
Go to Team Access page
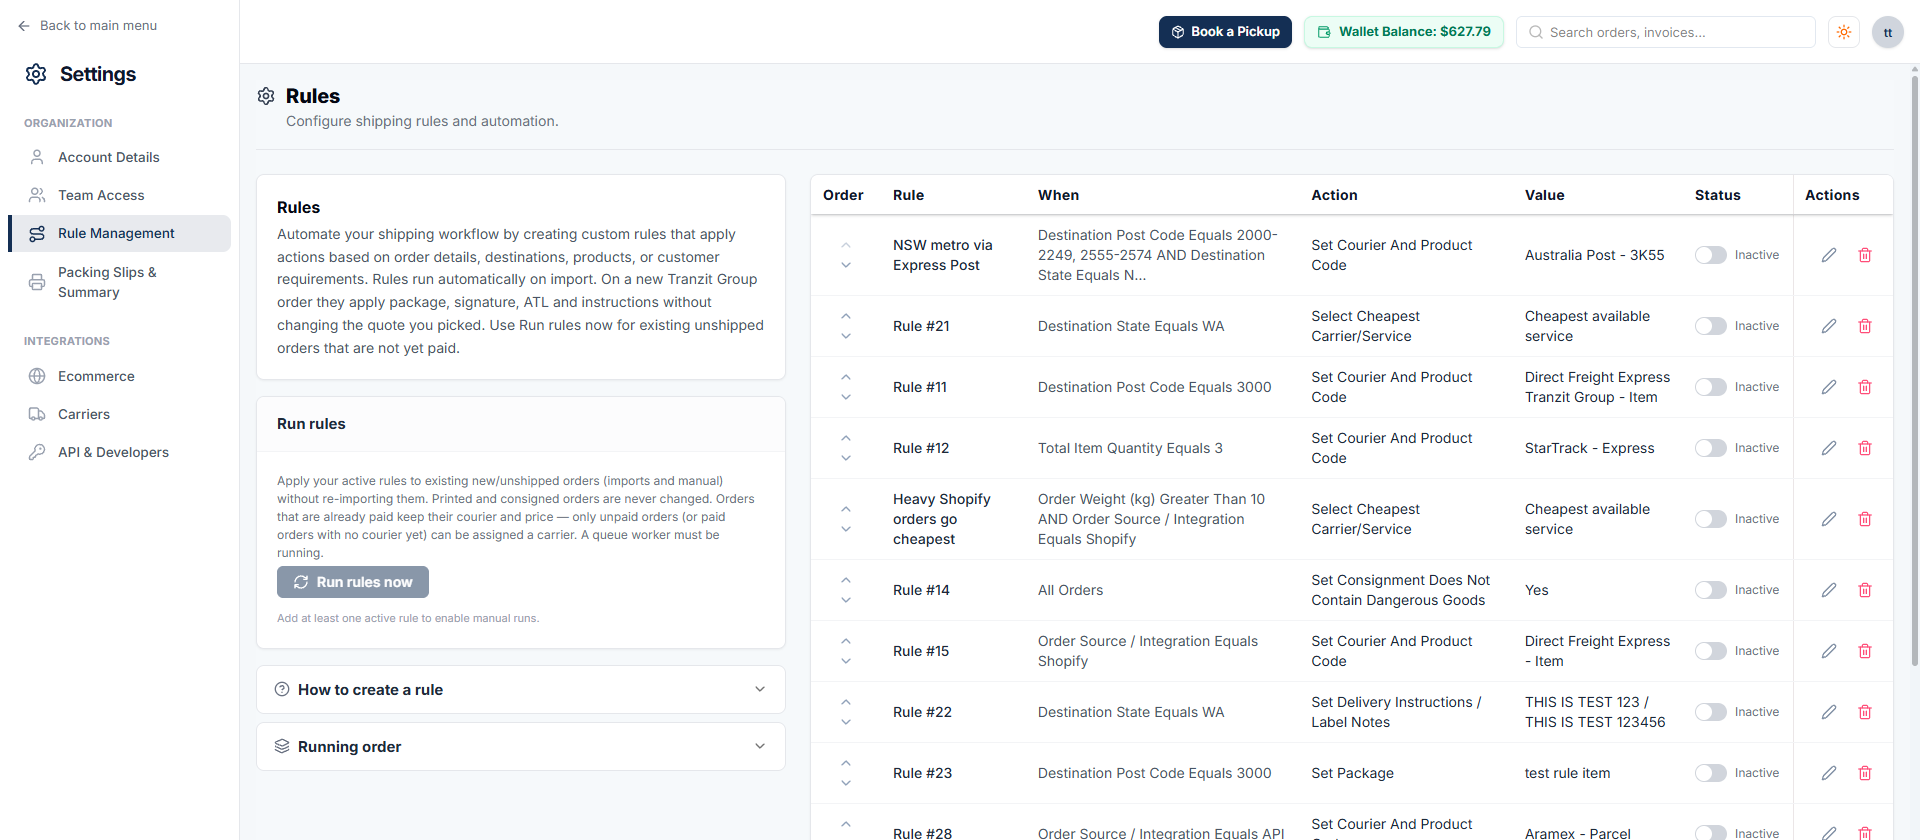pyautogui.click(x=119, y=195)
